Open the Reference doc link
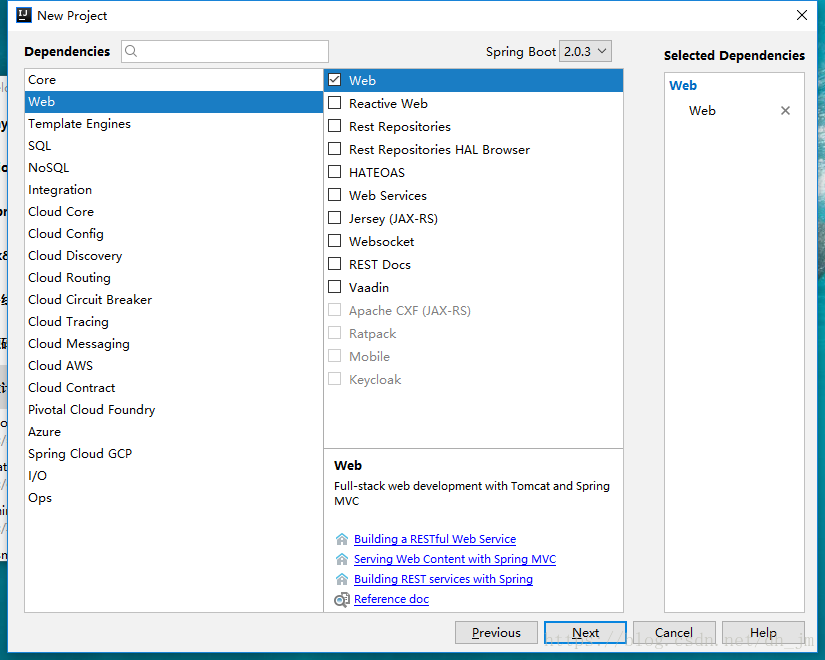825x660 pixels. click(391, 599)
